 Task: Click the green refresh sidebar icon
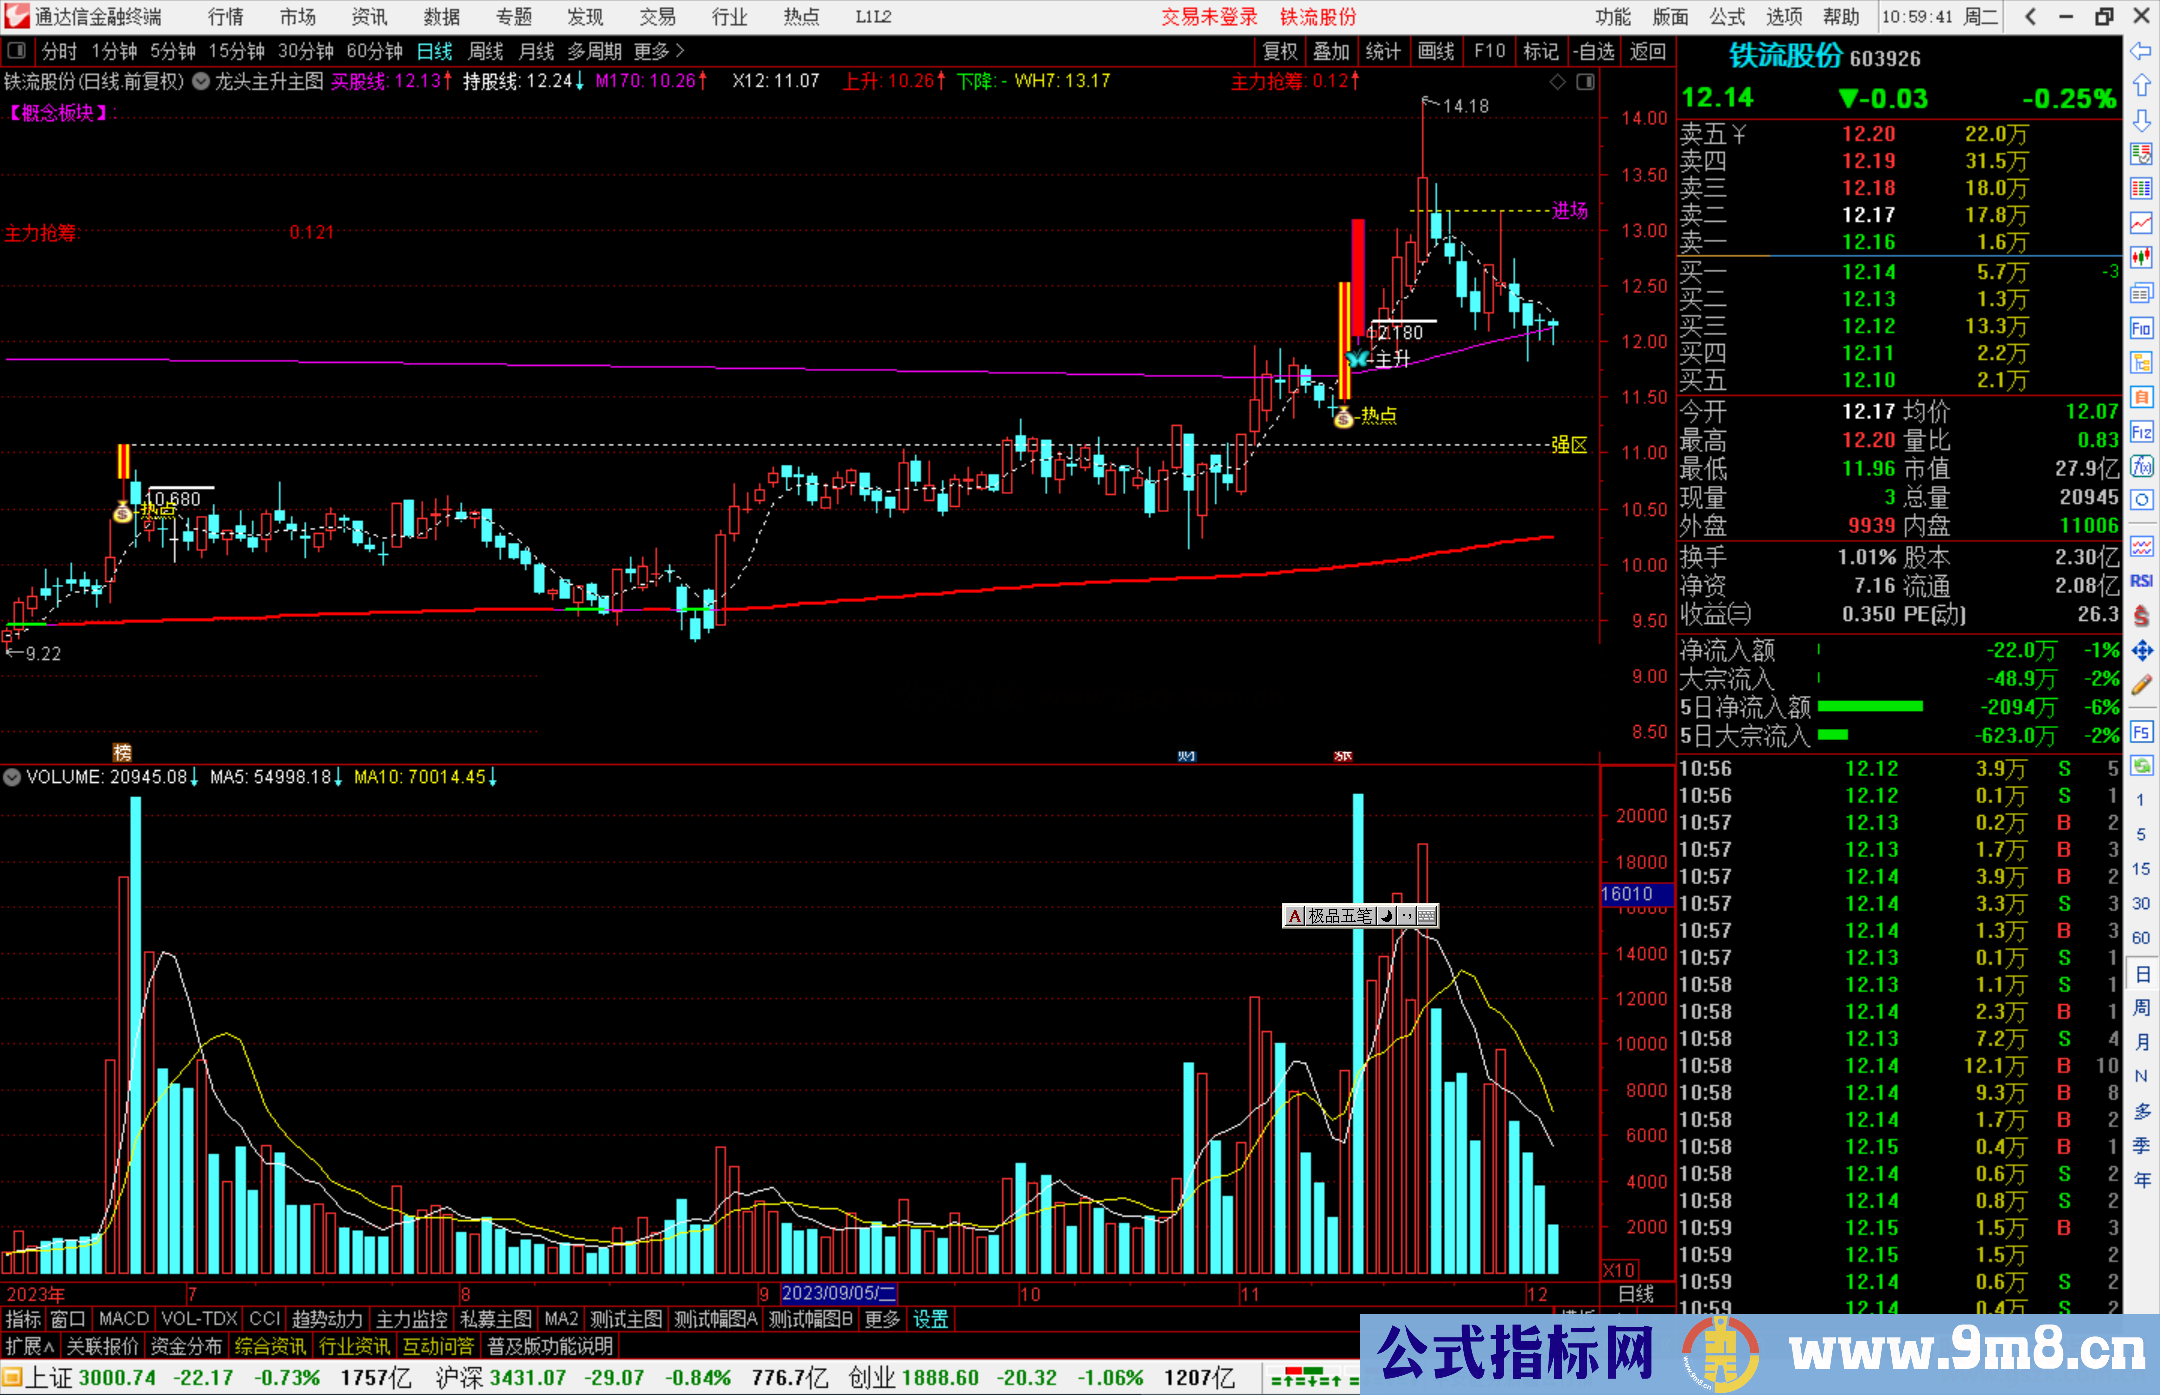point(2141,766)
